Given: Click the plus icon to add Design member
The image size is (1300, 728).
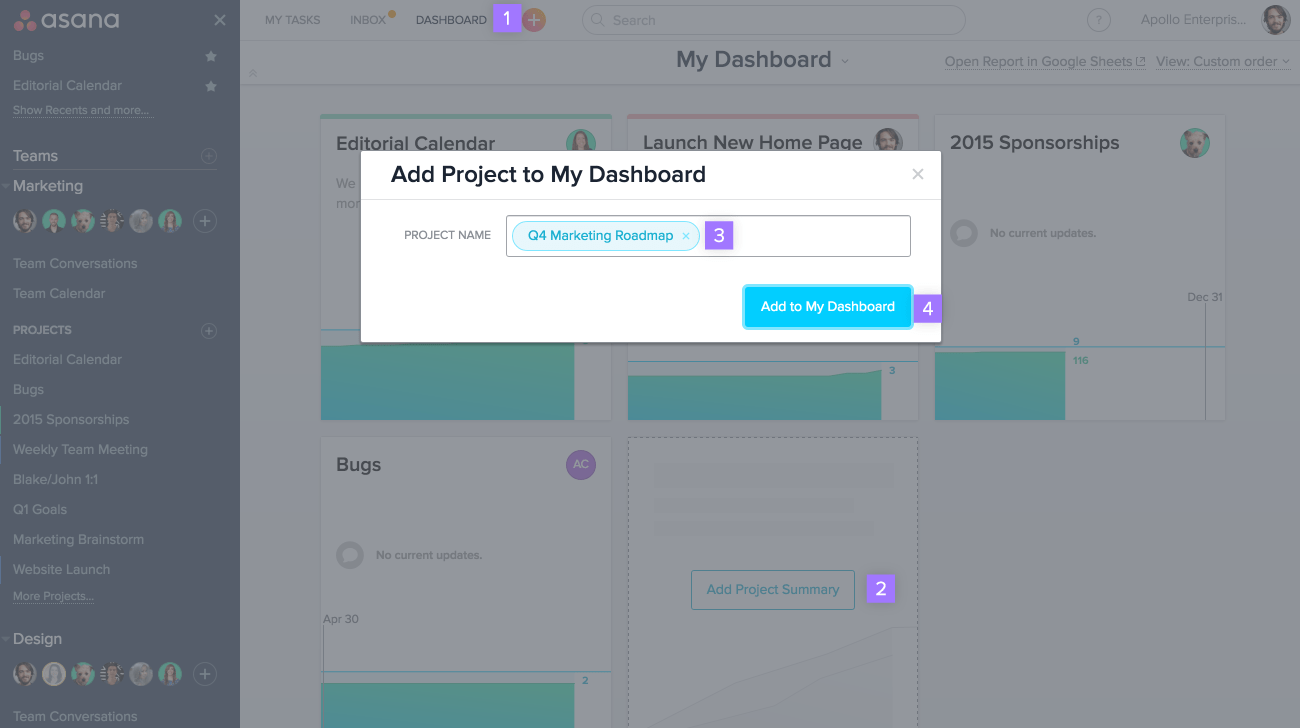Looking at the screenshot, I should 205,674.
